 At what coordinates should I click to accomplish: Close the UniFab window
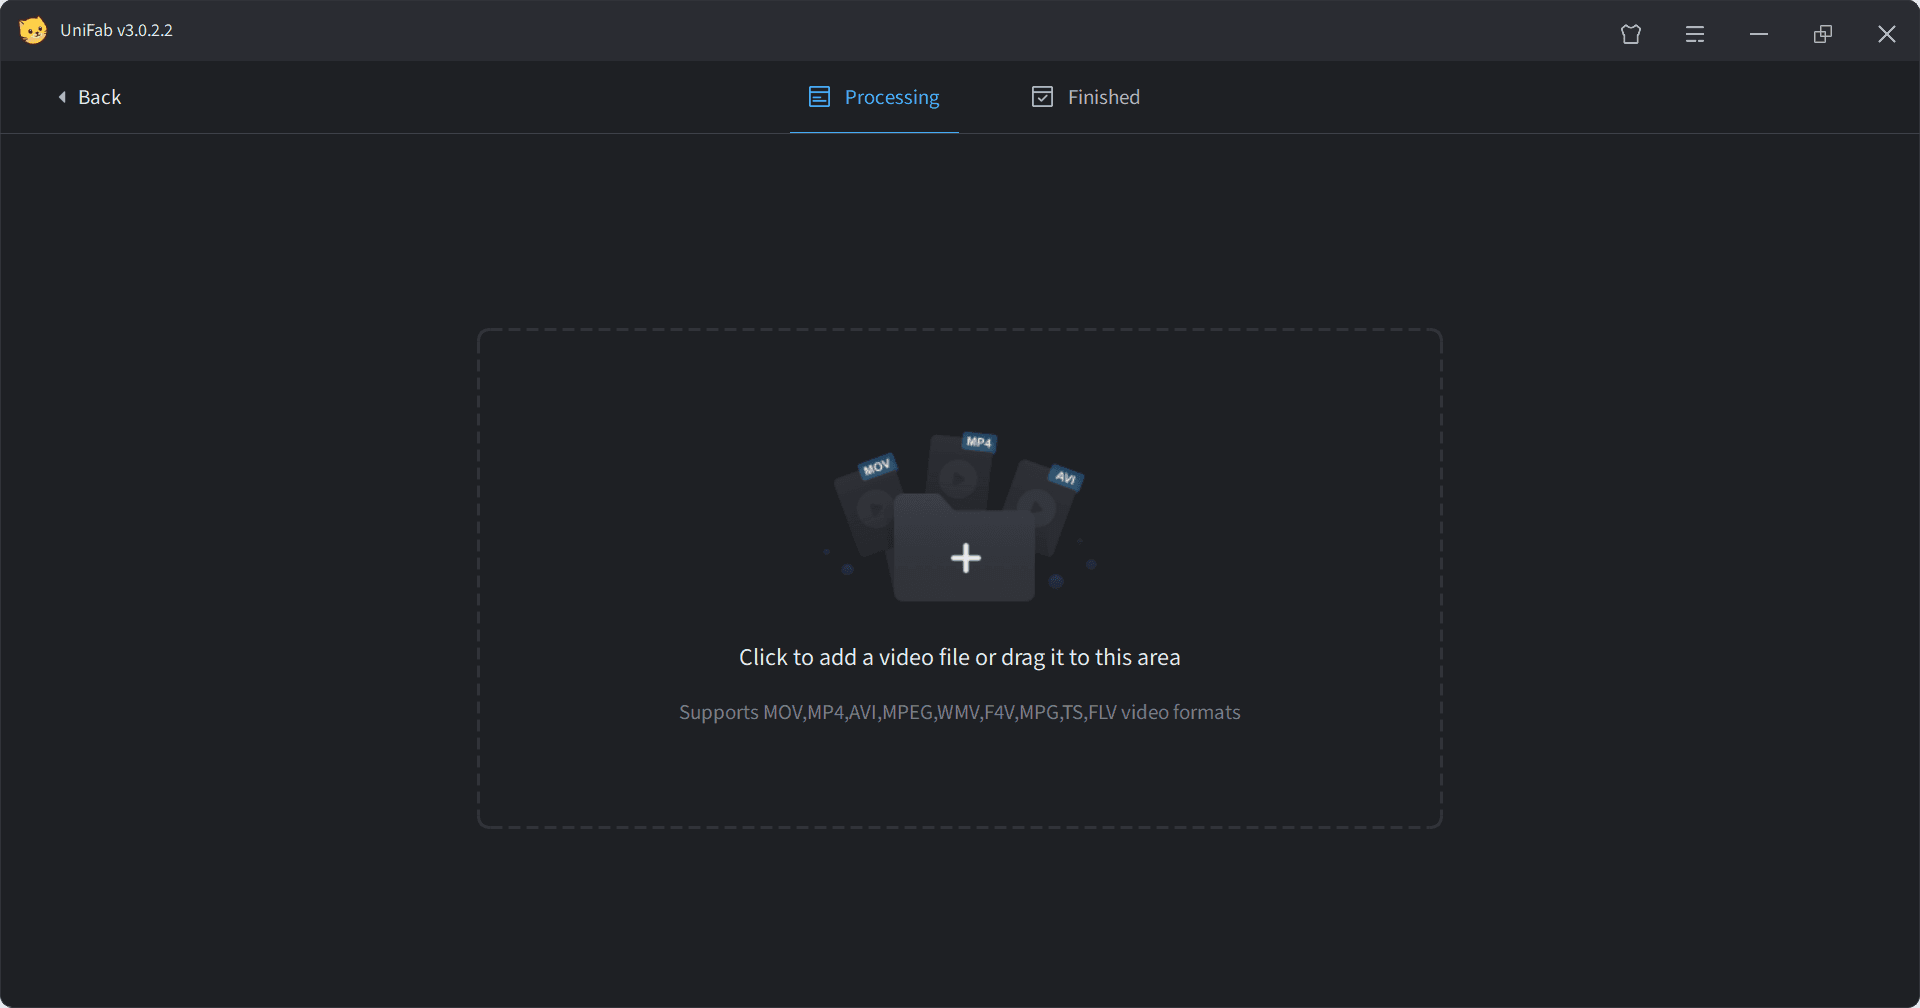[1887, 34]
